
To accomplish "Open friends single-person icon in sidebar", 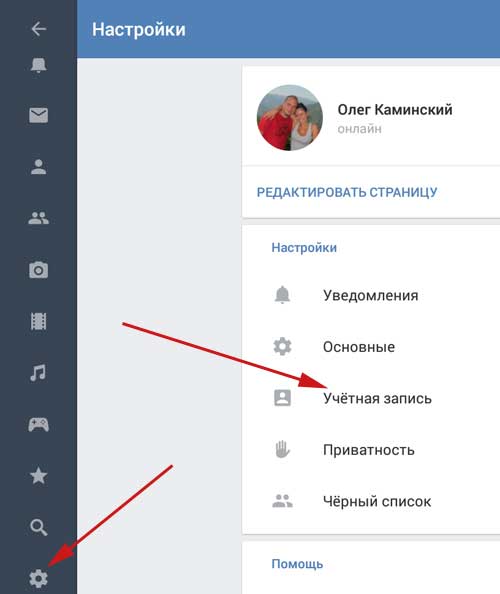I will tap(39, 167).
